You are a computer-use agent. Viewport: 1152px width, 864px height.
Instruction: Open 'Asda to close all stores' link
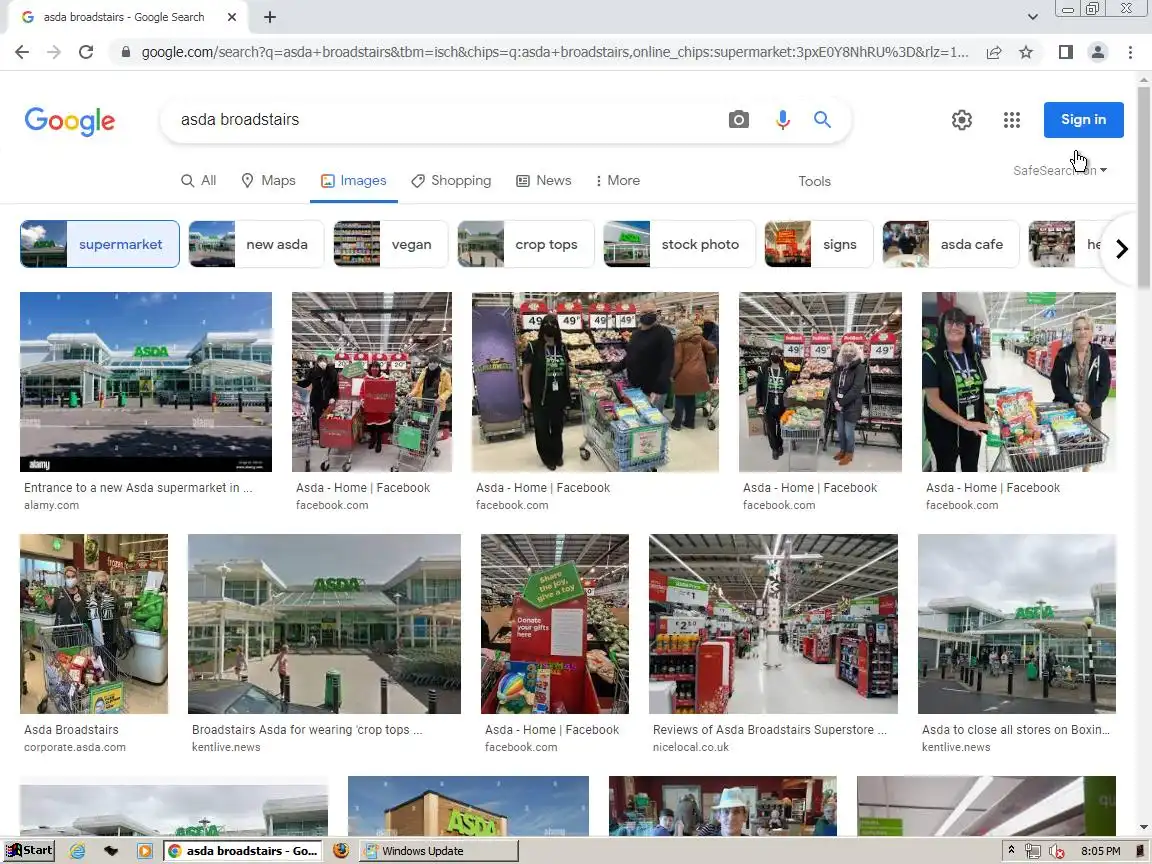1016,730
